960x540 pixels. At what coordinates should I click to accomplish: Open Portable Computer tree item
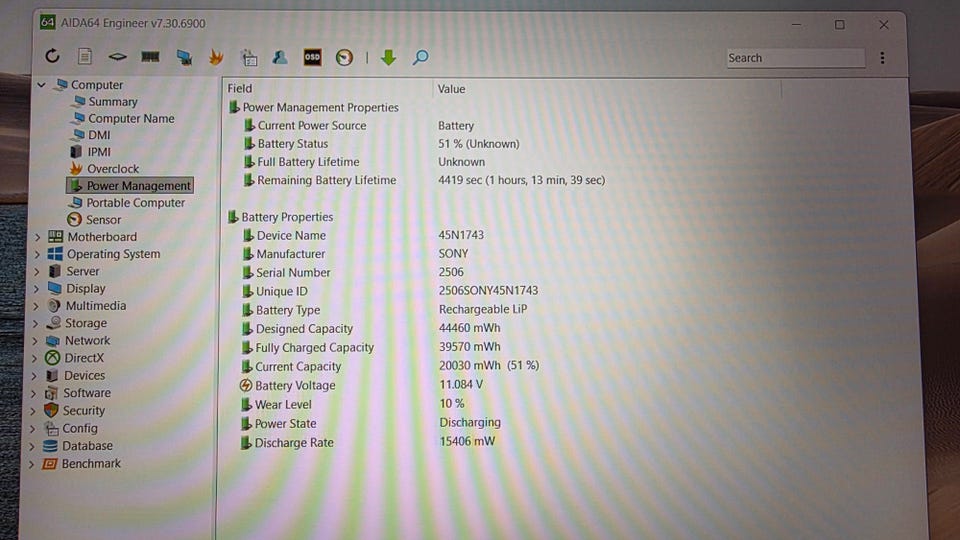tap(135, 203)
